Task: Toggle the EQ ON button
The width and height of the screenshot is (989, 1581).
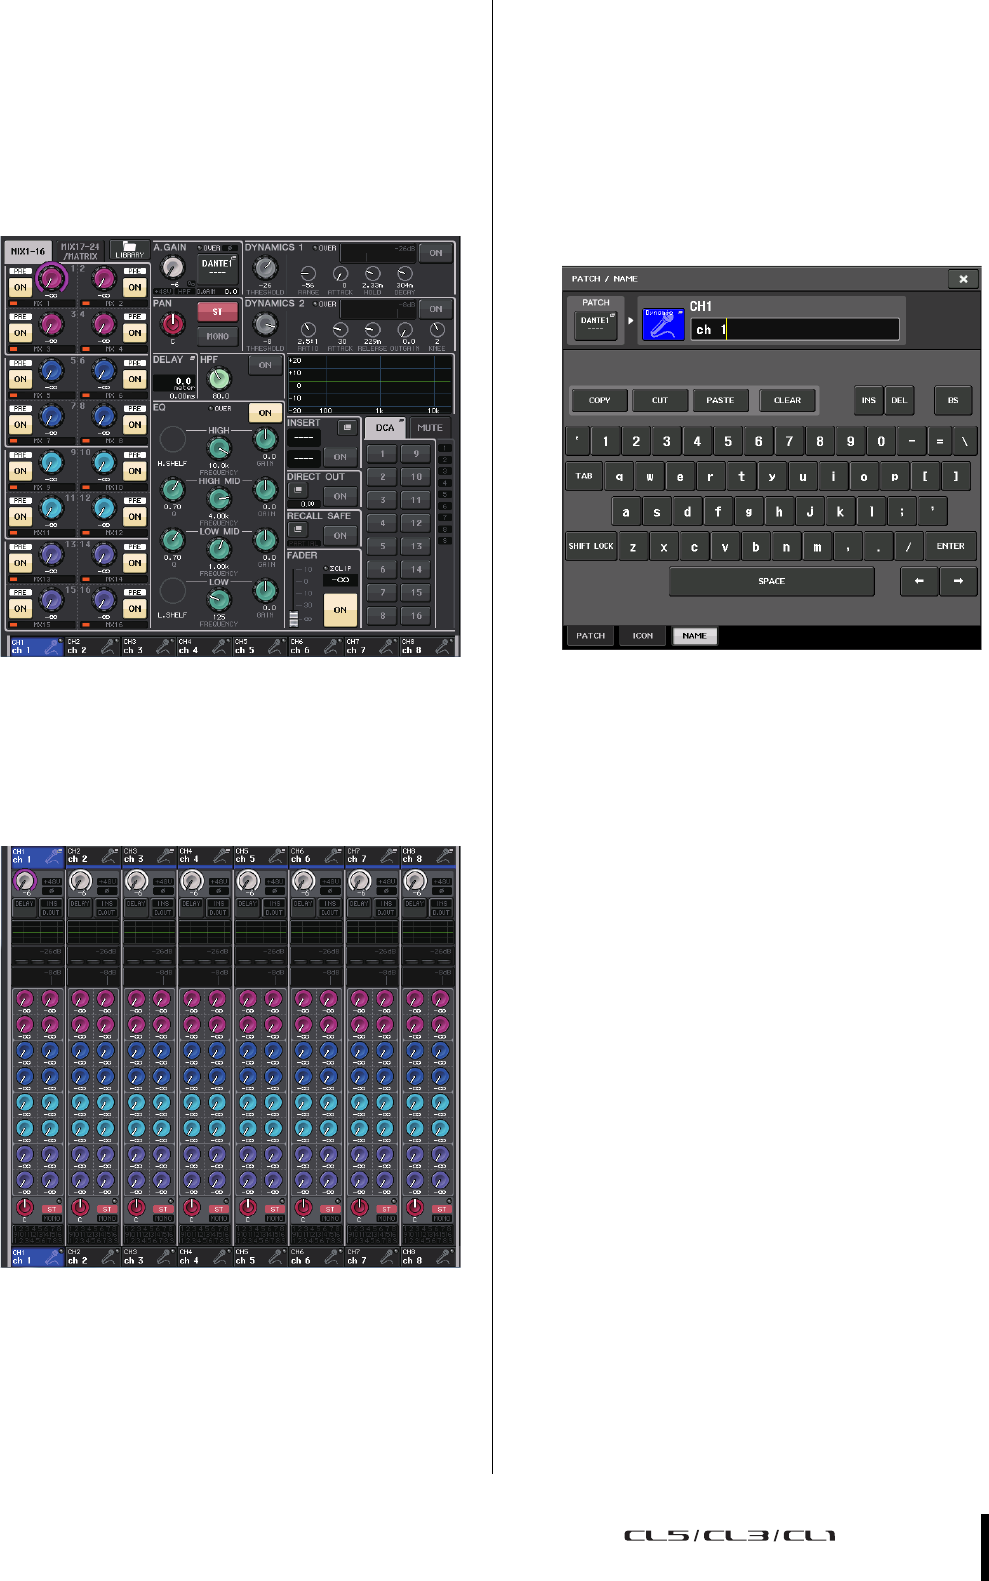Action: [265, 412]
